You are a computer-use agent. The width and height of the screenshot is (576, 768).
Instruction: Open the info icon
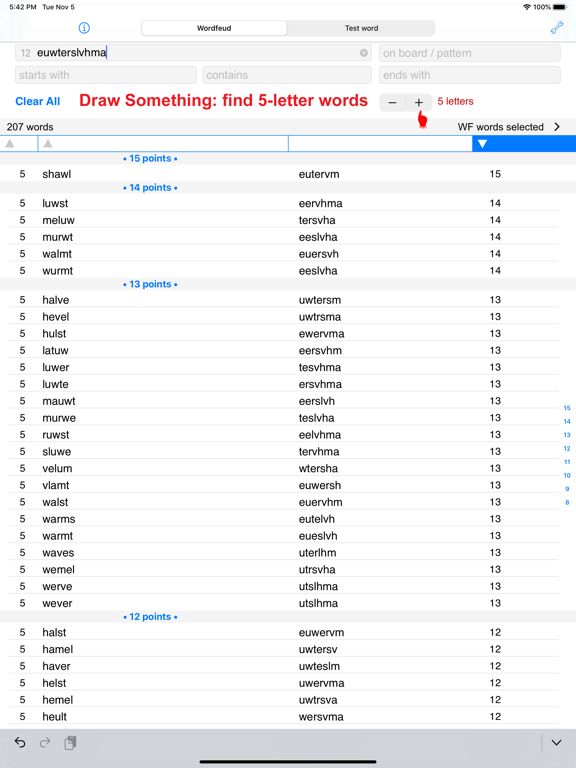pyautogui.click(x=84, y=28)
